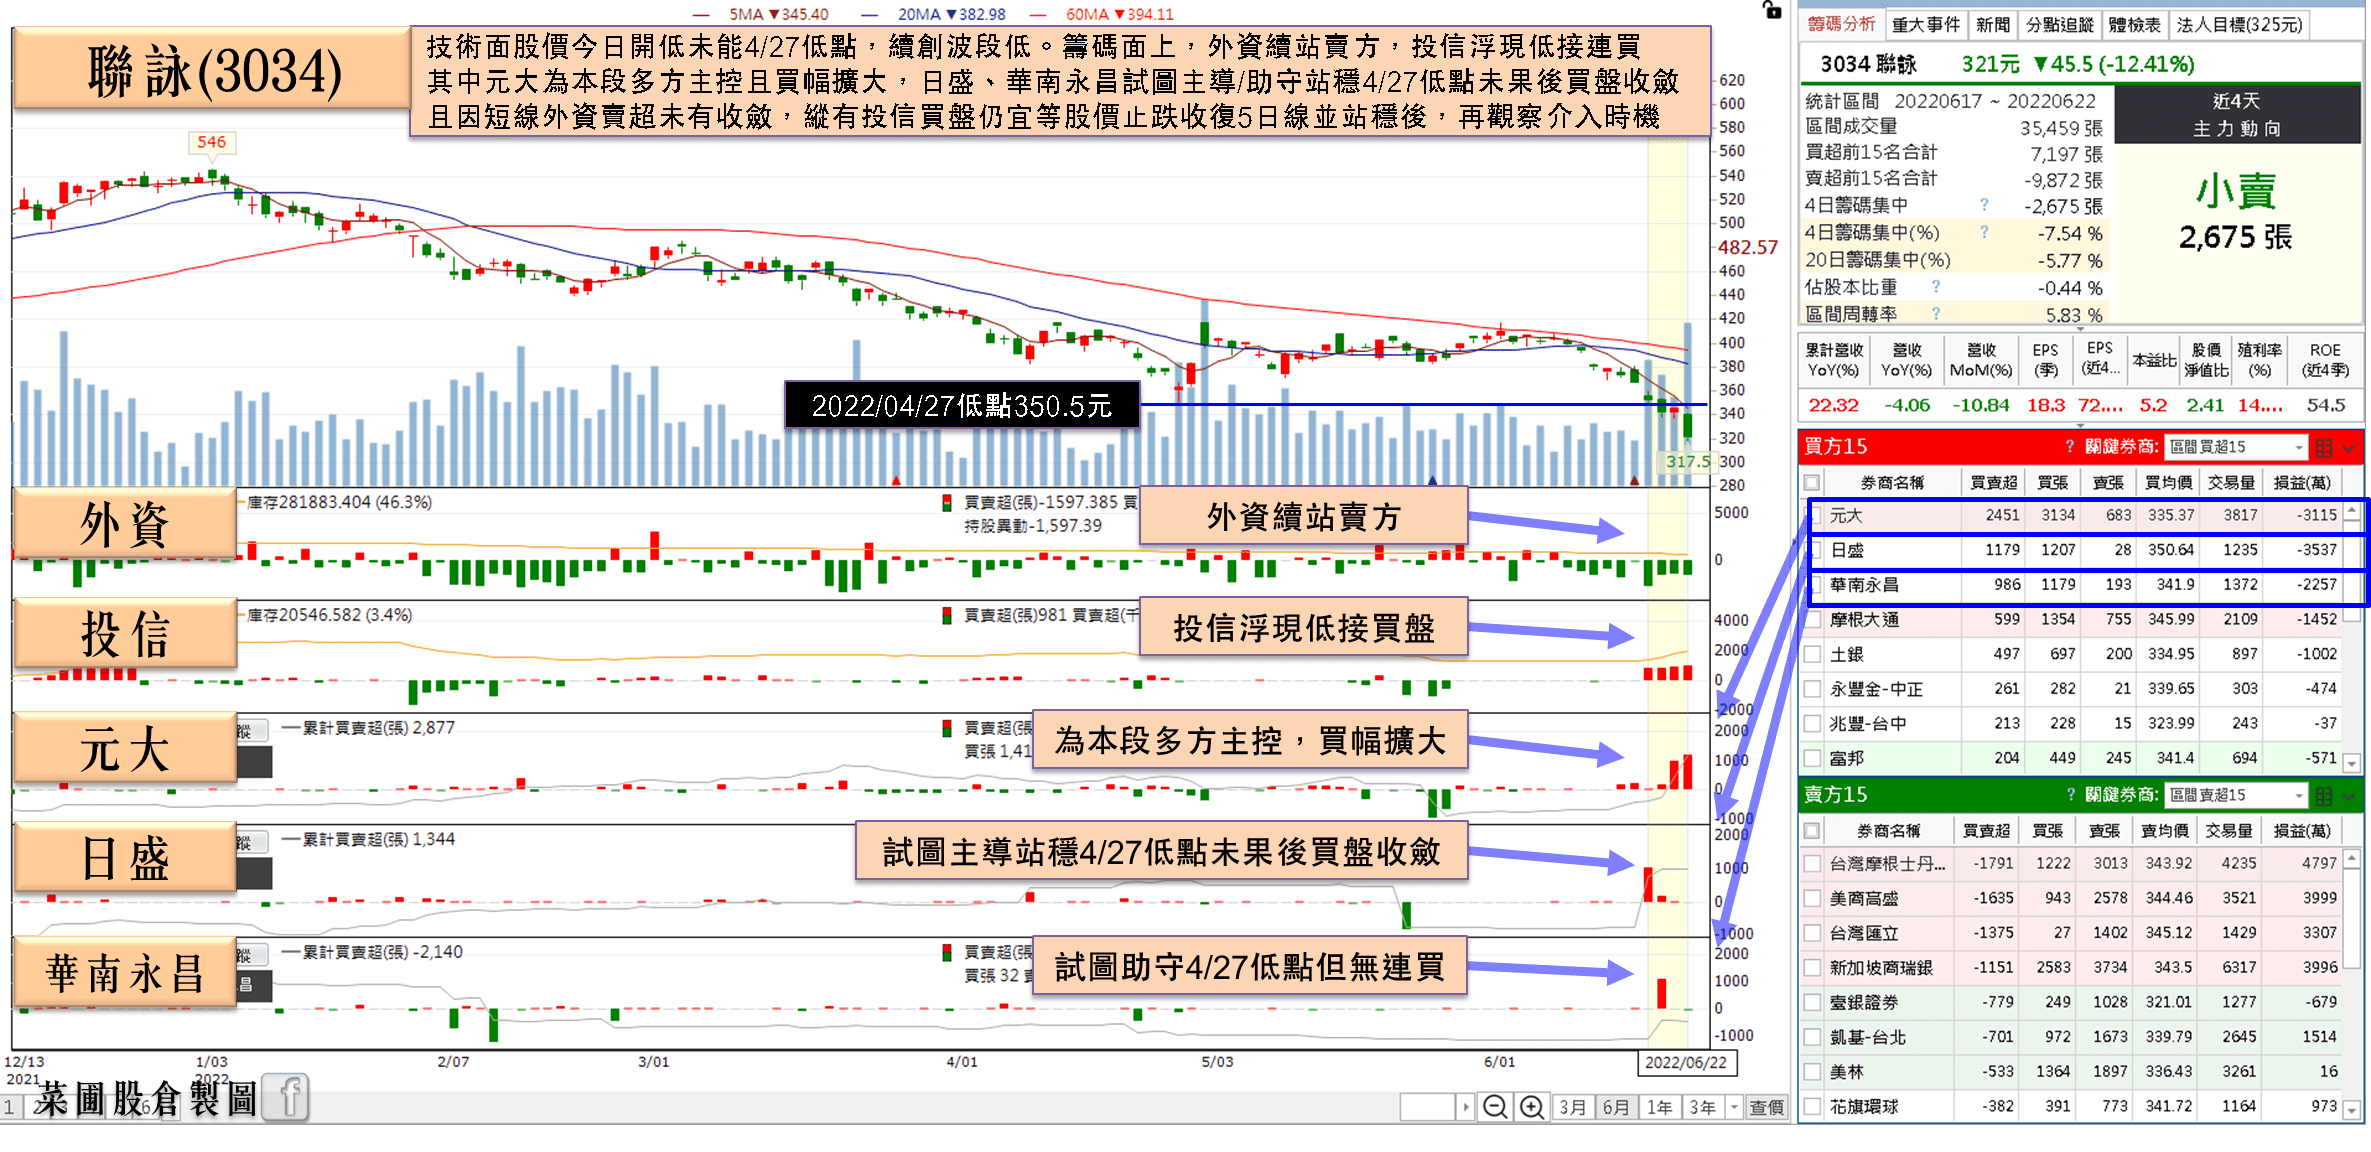Screen dimensions: 2371x1152
Task: Click 外資 panel red-green legend marker
Action: pyautogui.click(x=946, y=502)
